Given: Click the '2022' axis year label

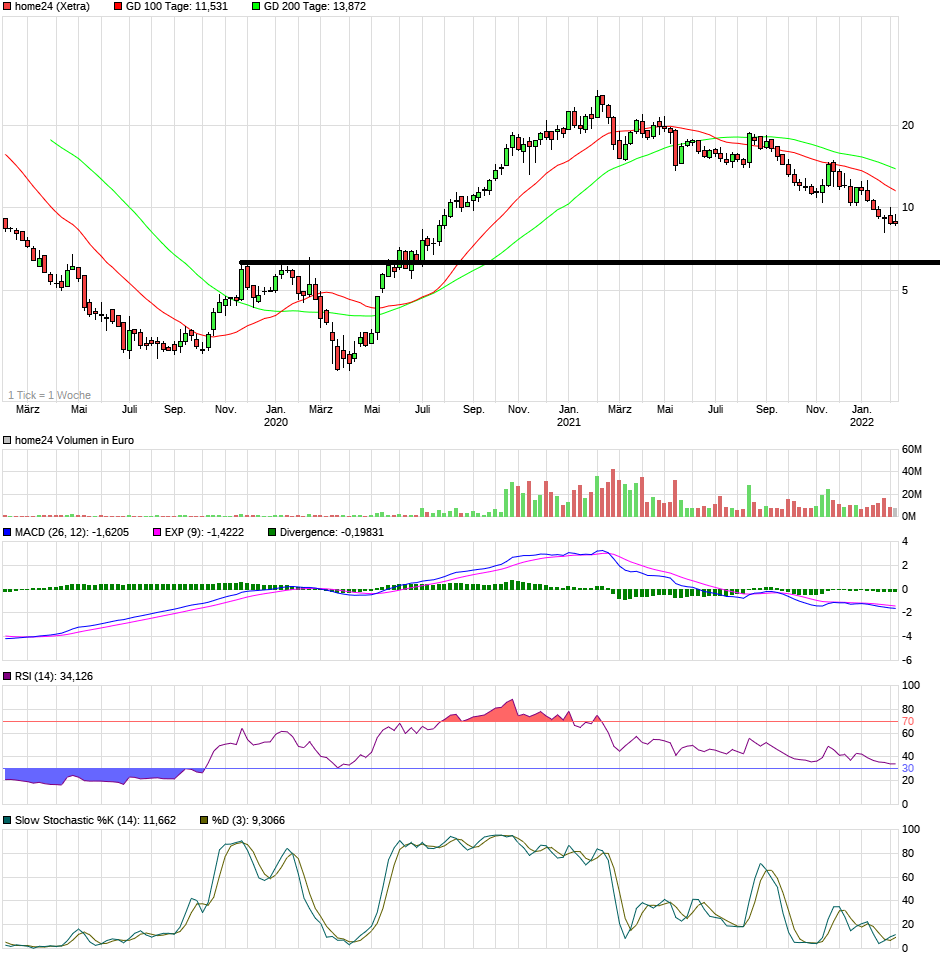Looking at the screenshot, I should point(860,422).
